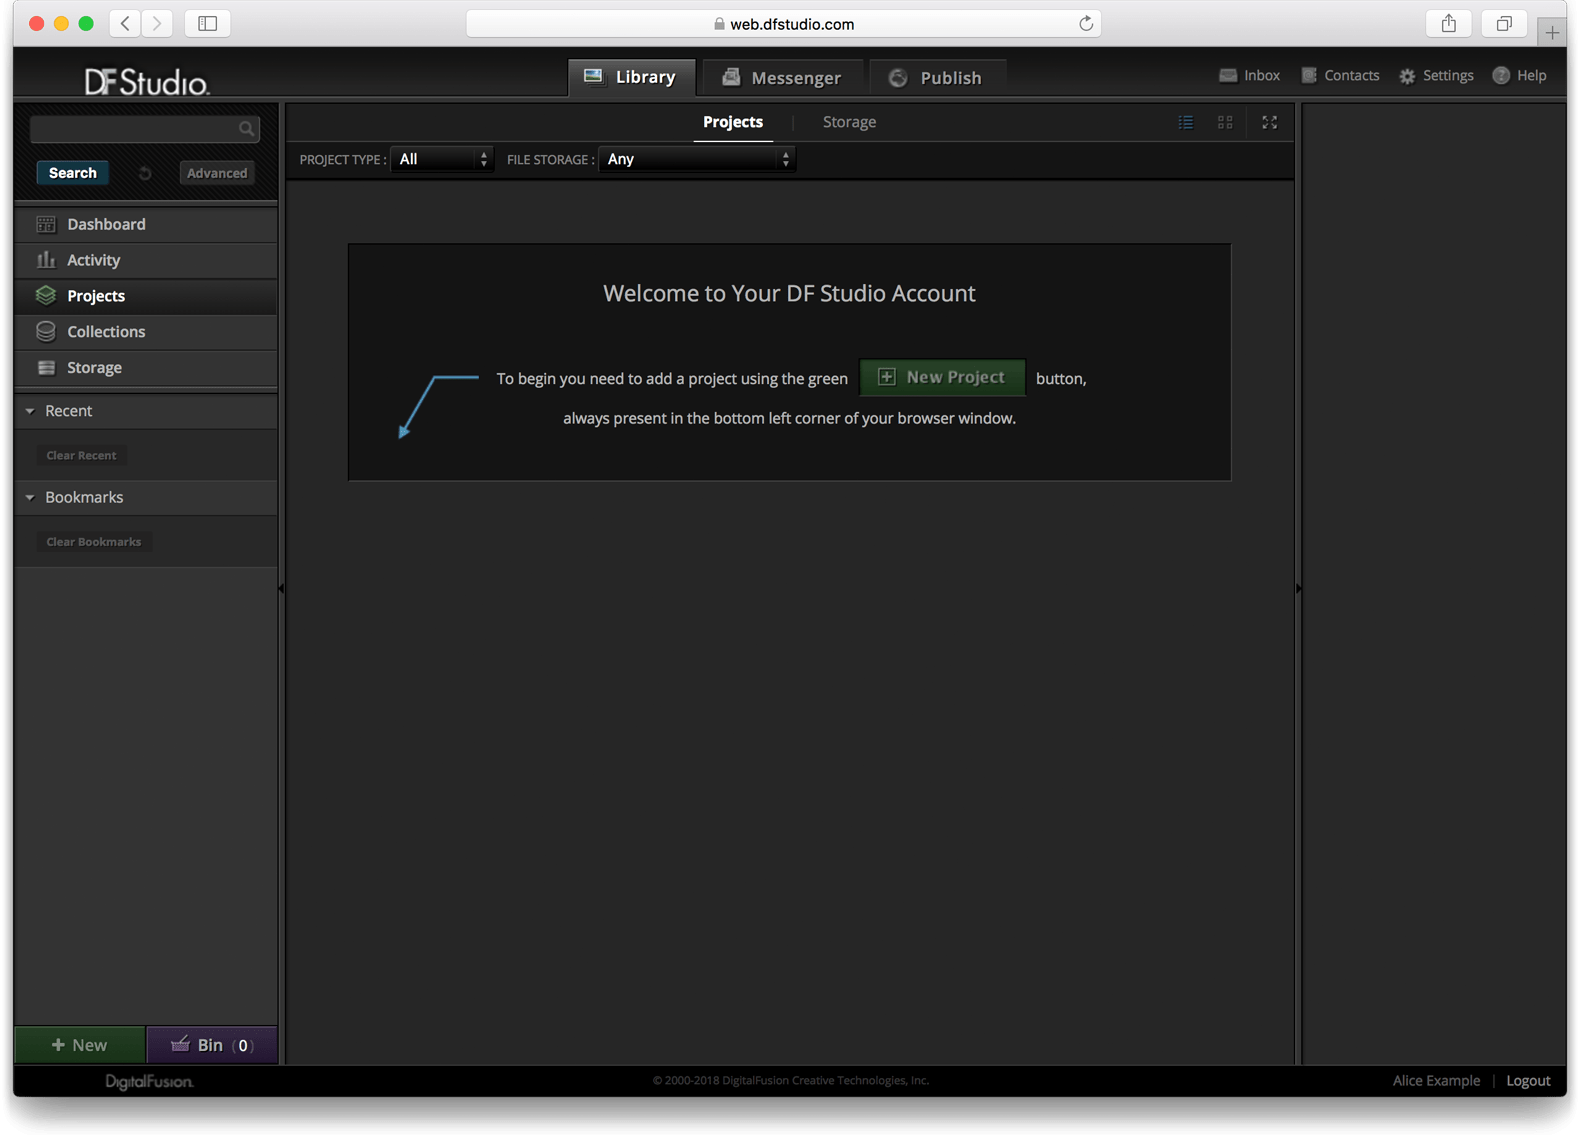Toggle fullscreen expand icon
The image size is (1580, 1136).
pyautogui.click(x=1269, y=122)
